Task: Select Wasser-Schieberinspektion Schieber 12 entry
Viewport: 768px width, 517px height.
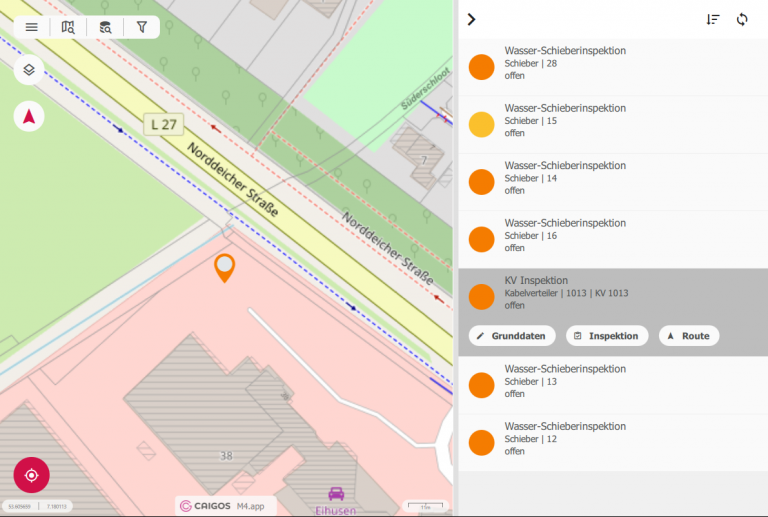Action: tap(613, 443)
